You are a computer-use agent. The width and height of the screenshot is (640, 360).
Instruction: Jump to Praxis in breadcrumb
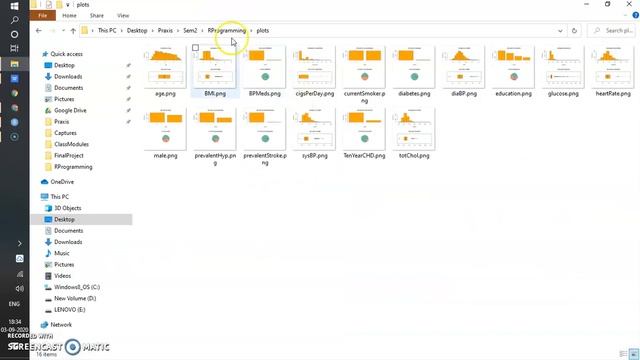tap(165, 31)
